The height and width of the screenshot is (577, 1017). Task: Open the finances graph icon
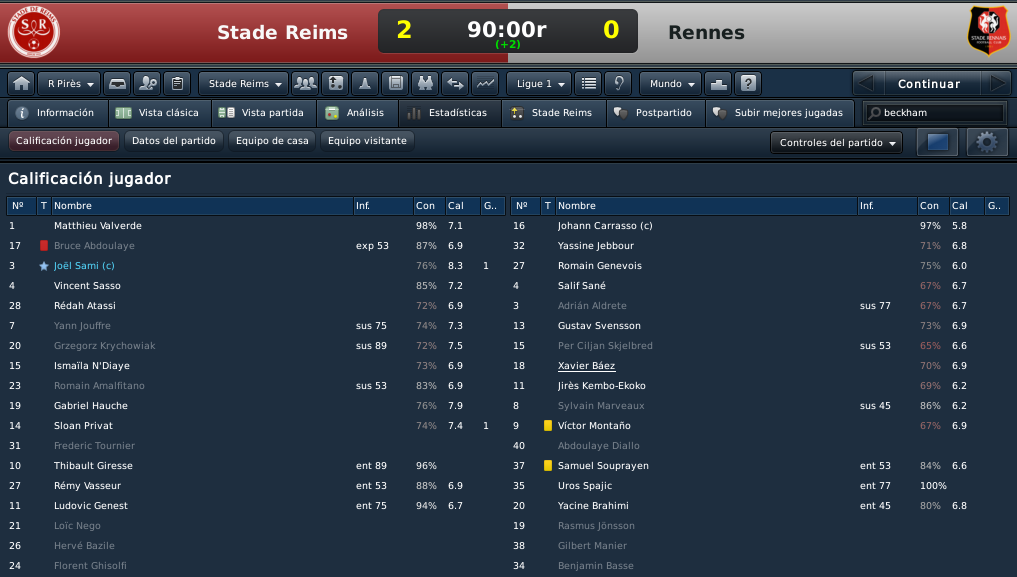point(485,84)
